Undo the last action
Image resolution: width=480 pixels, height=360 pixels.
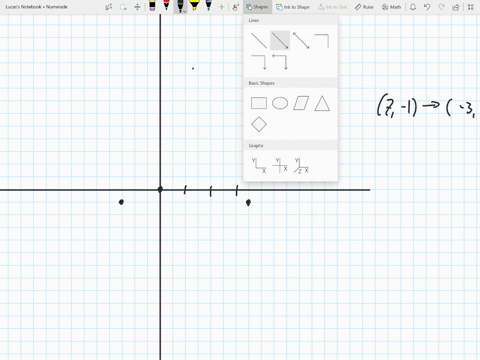pos(427,7)
